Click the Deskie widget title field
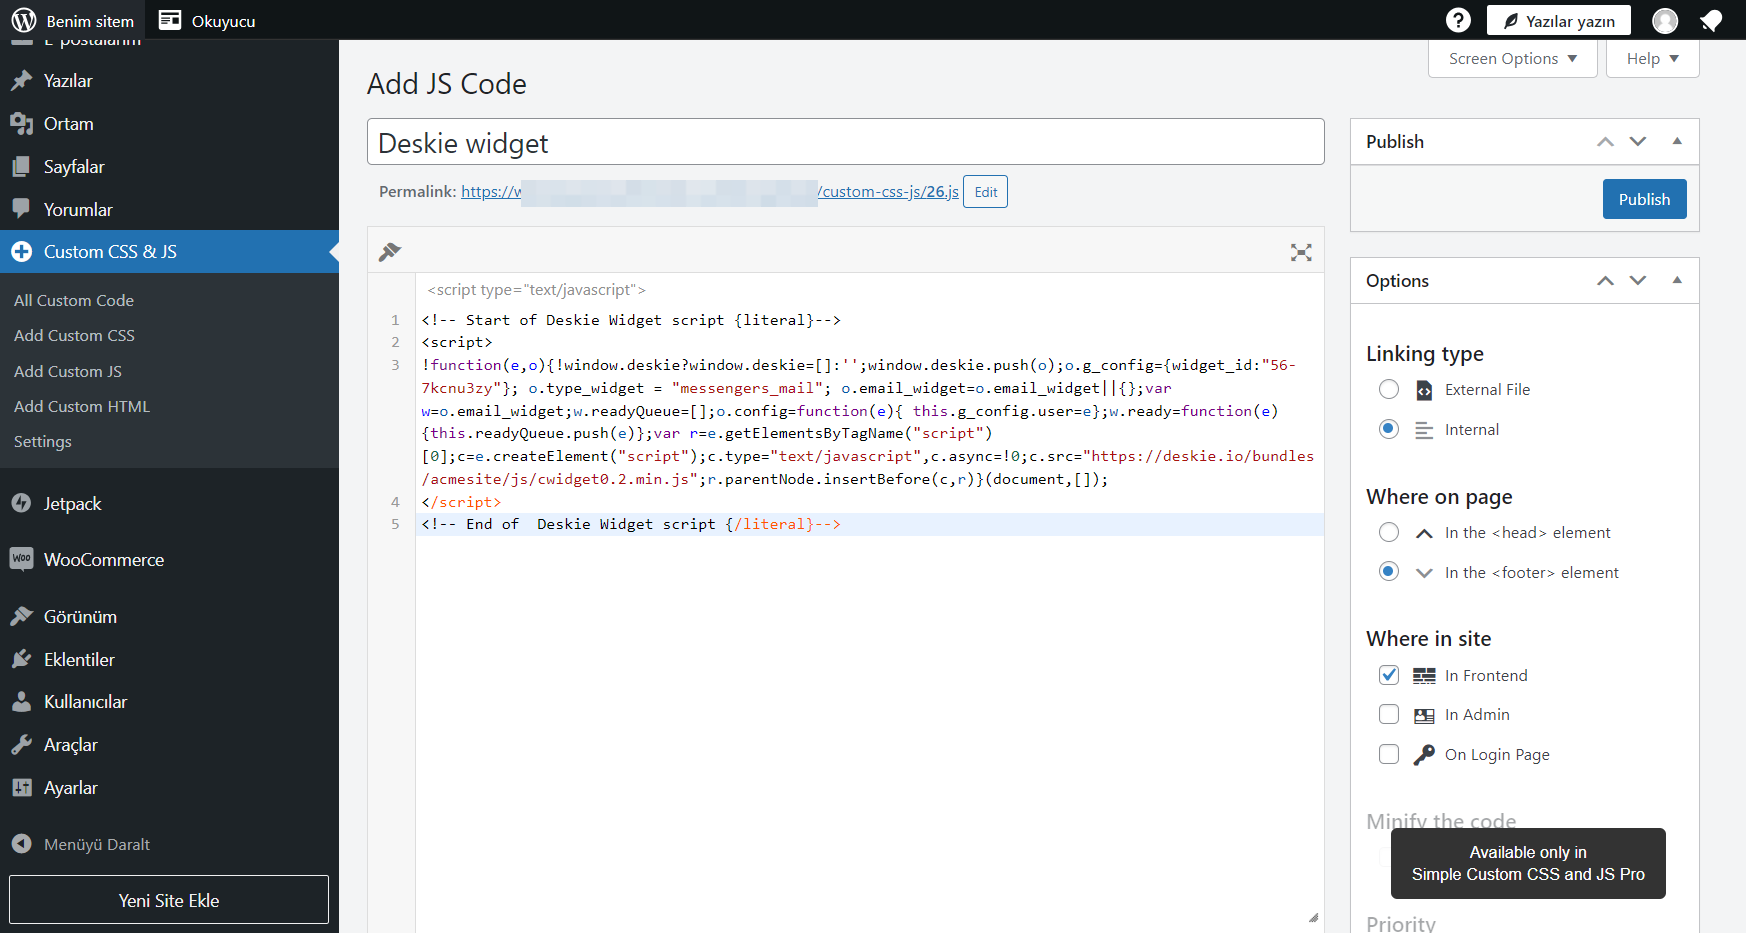This screenshot has width=1746, height=933. [x=846, y=142]
